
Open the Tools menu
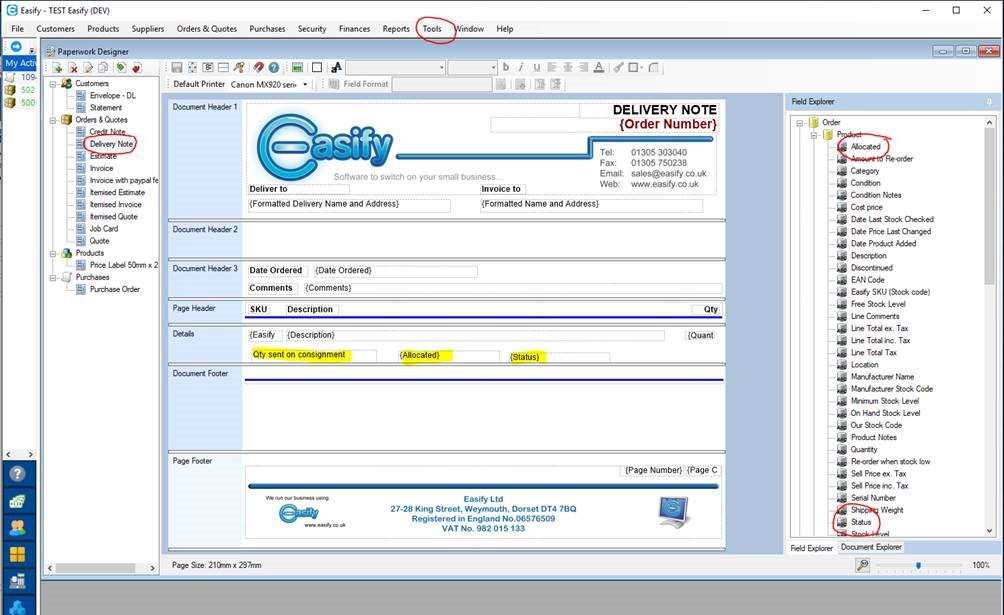tap(432, 28)
